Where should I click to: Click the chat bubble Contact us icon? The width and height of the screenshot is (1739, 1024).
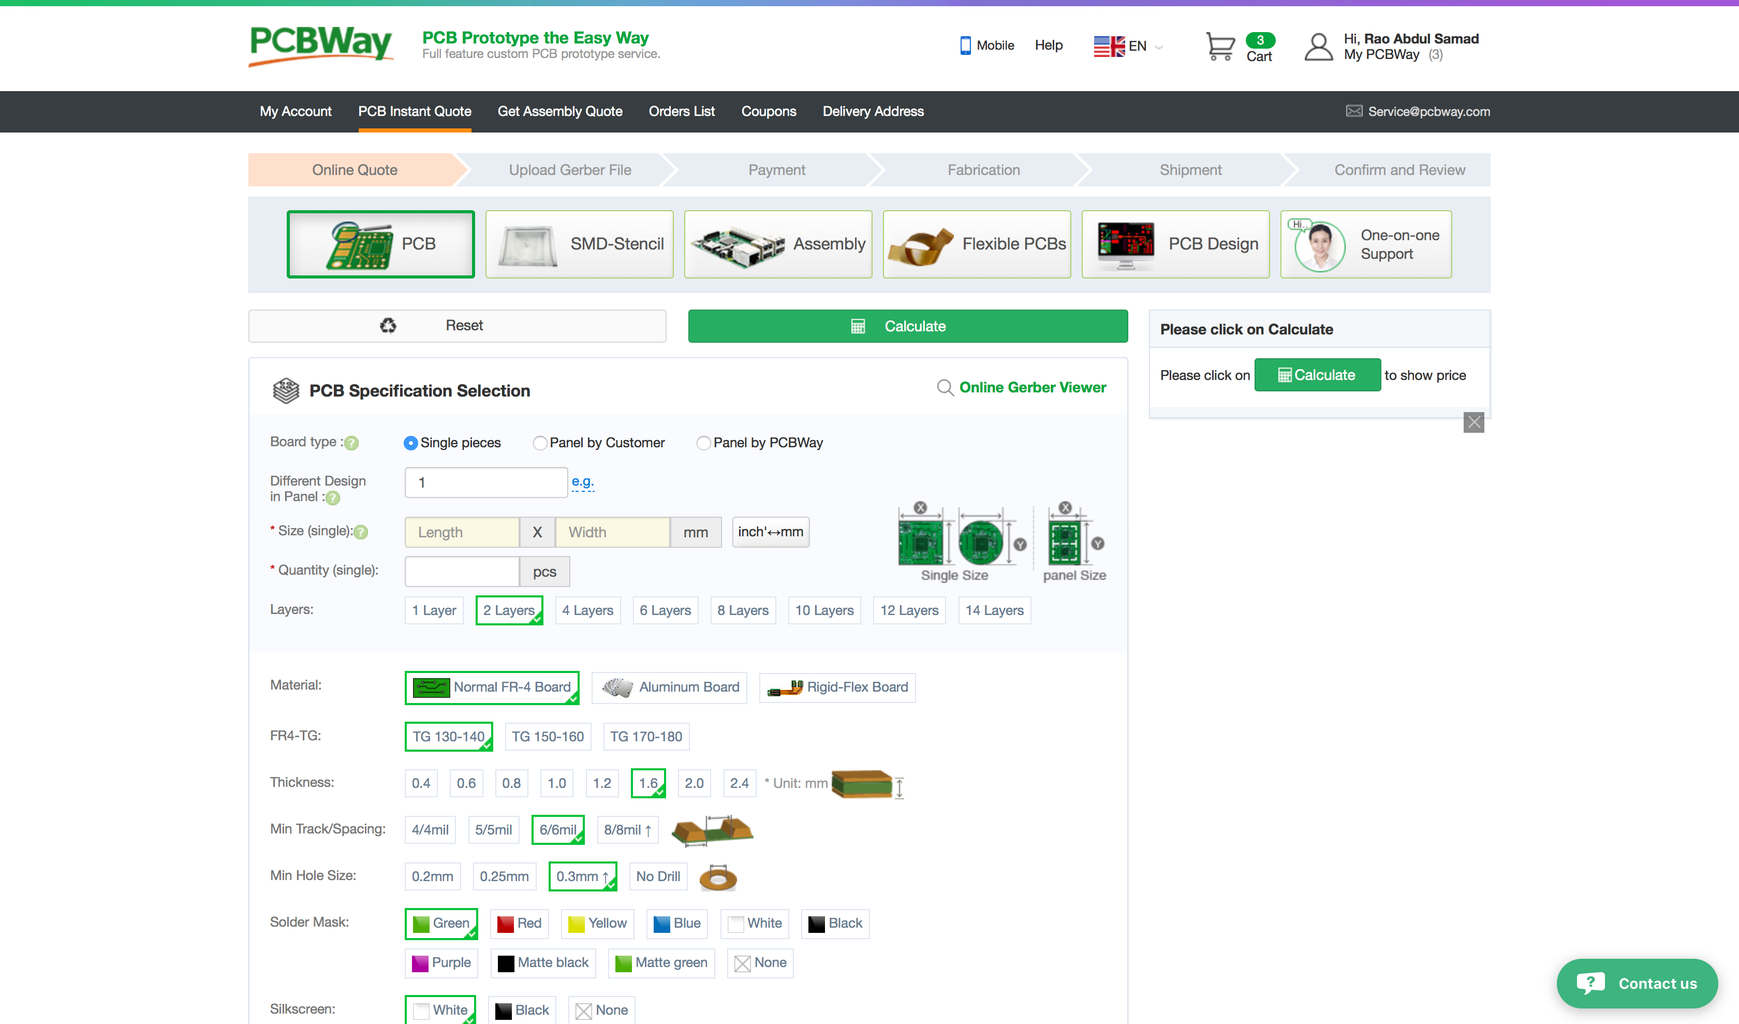coord(1591,983)
